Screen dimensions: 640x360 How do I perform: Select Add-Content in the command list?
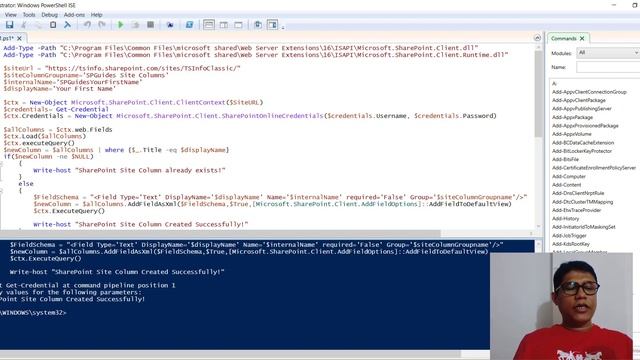[567, 185]
